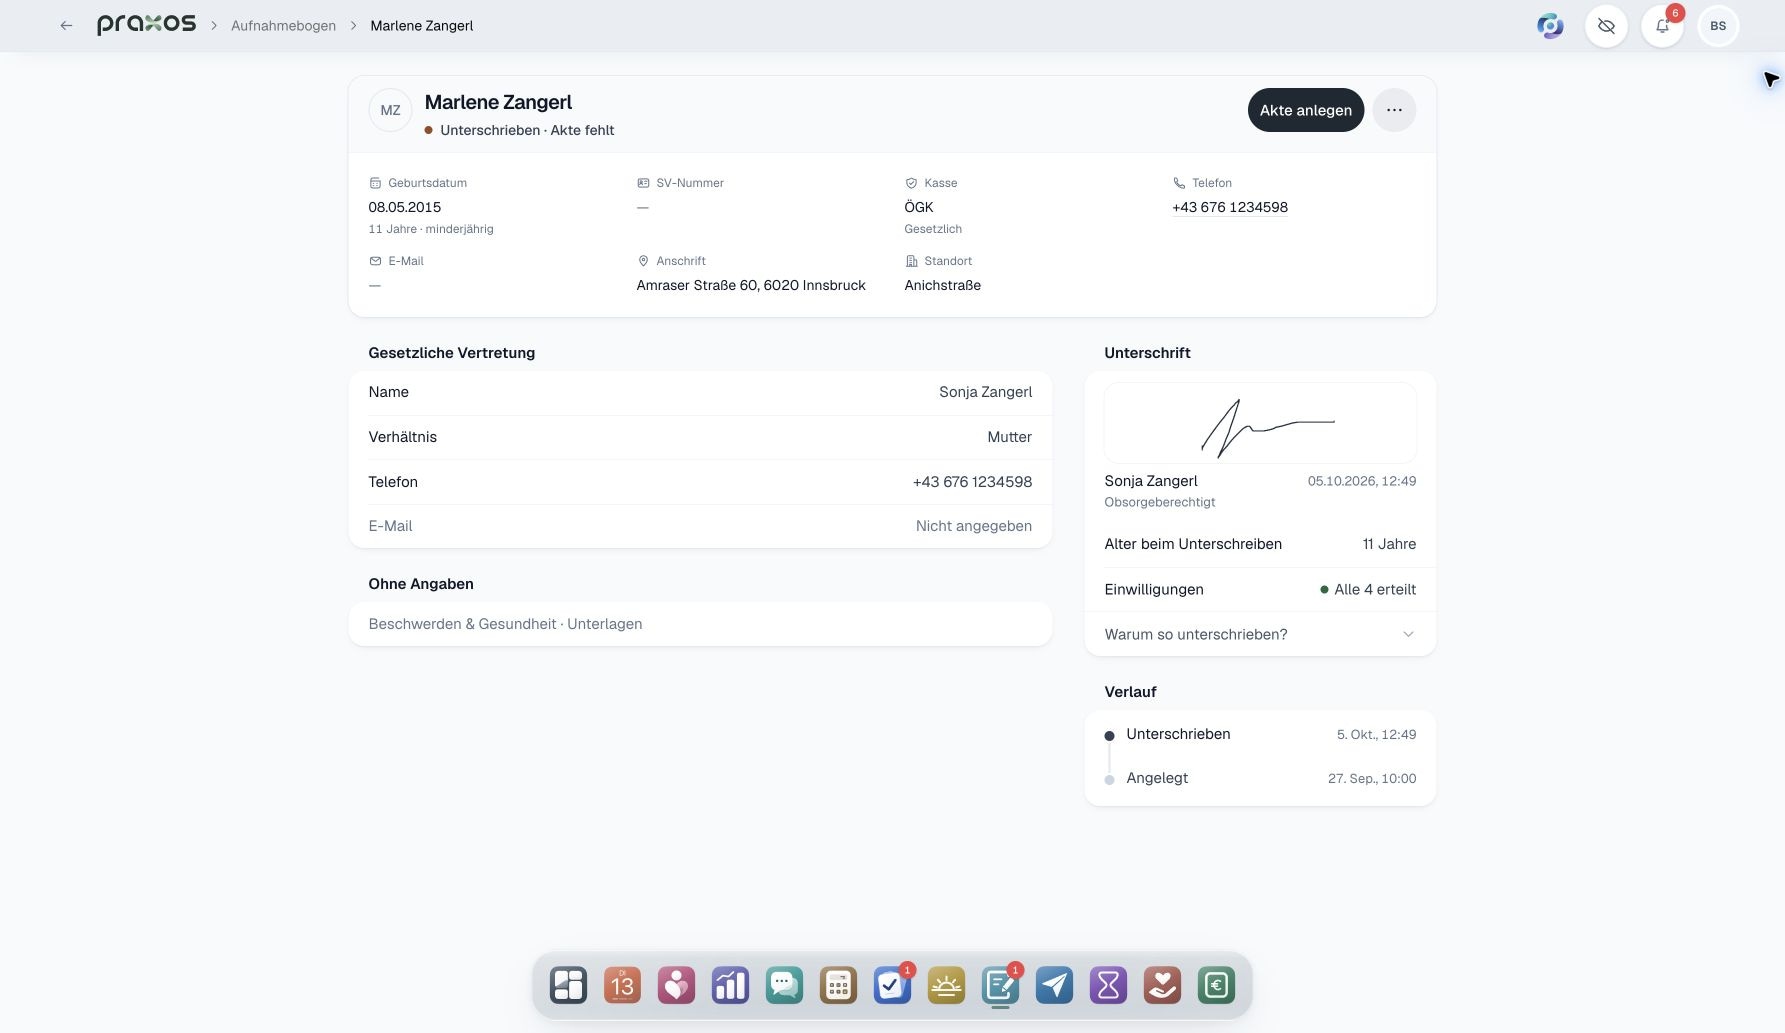
Task: Open the BS user avatar menu
Action: point(1718,26)
